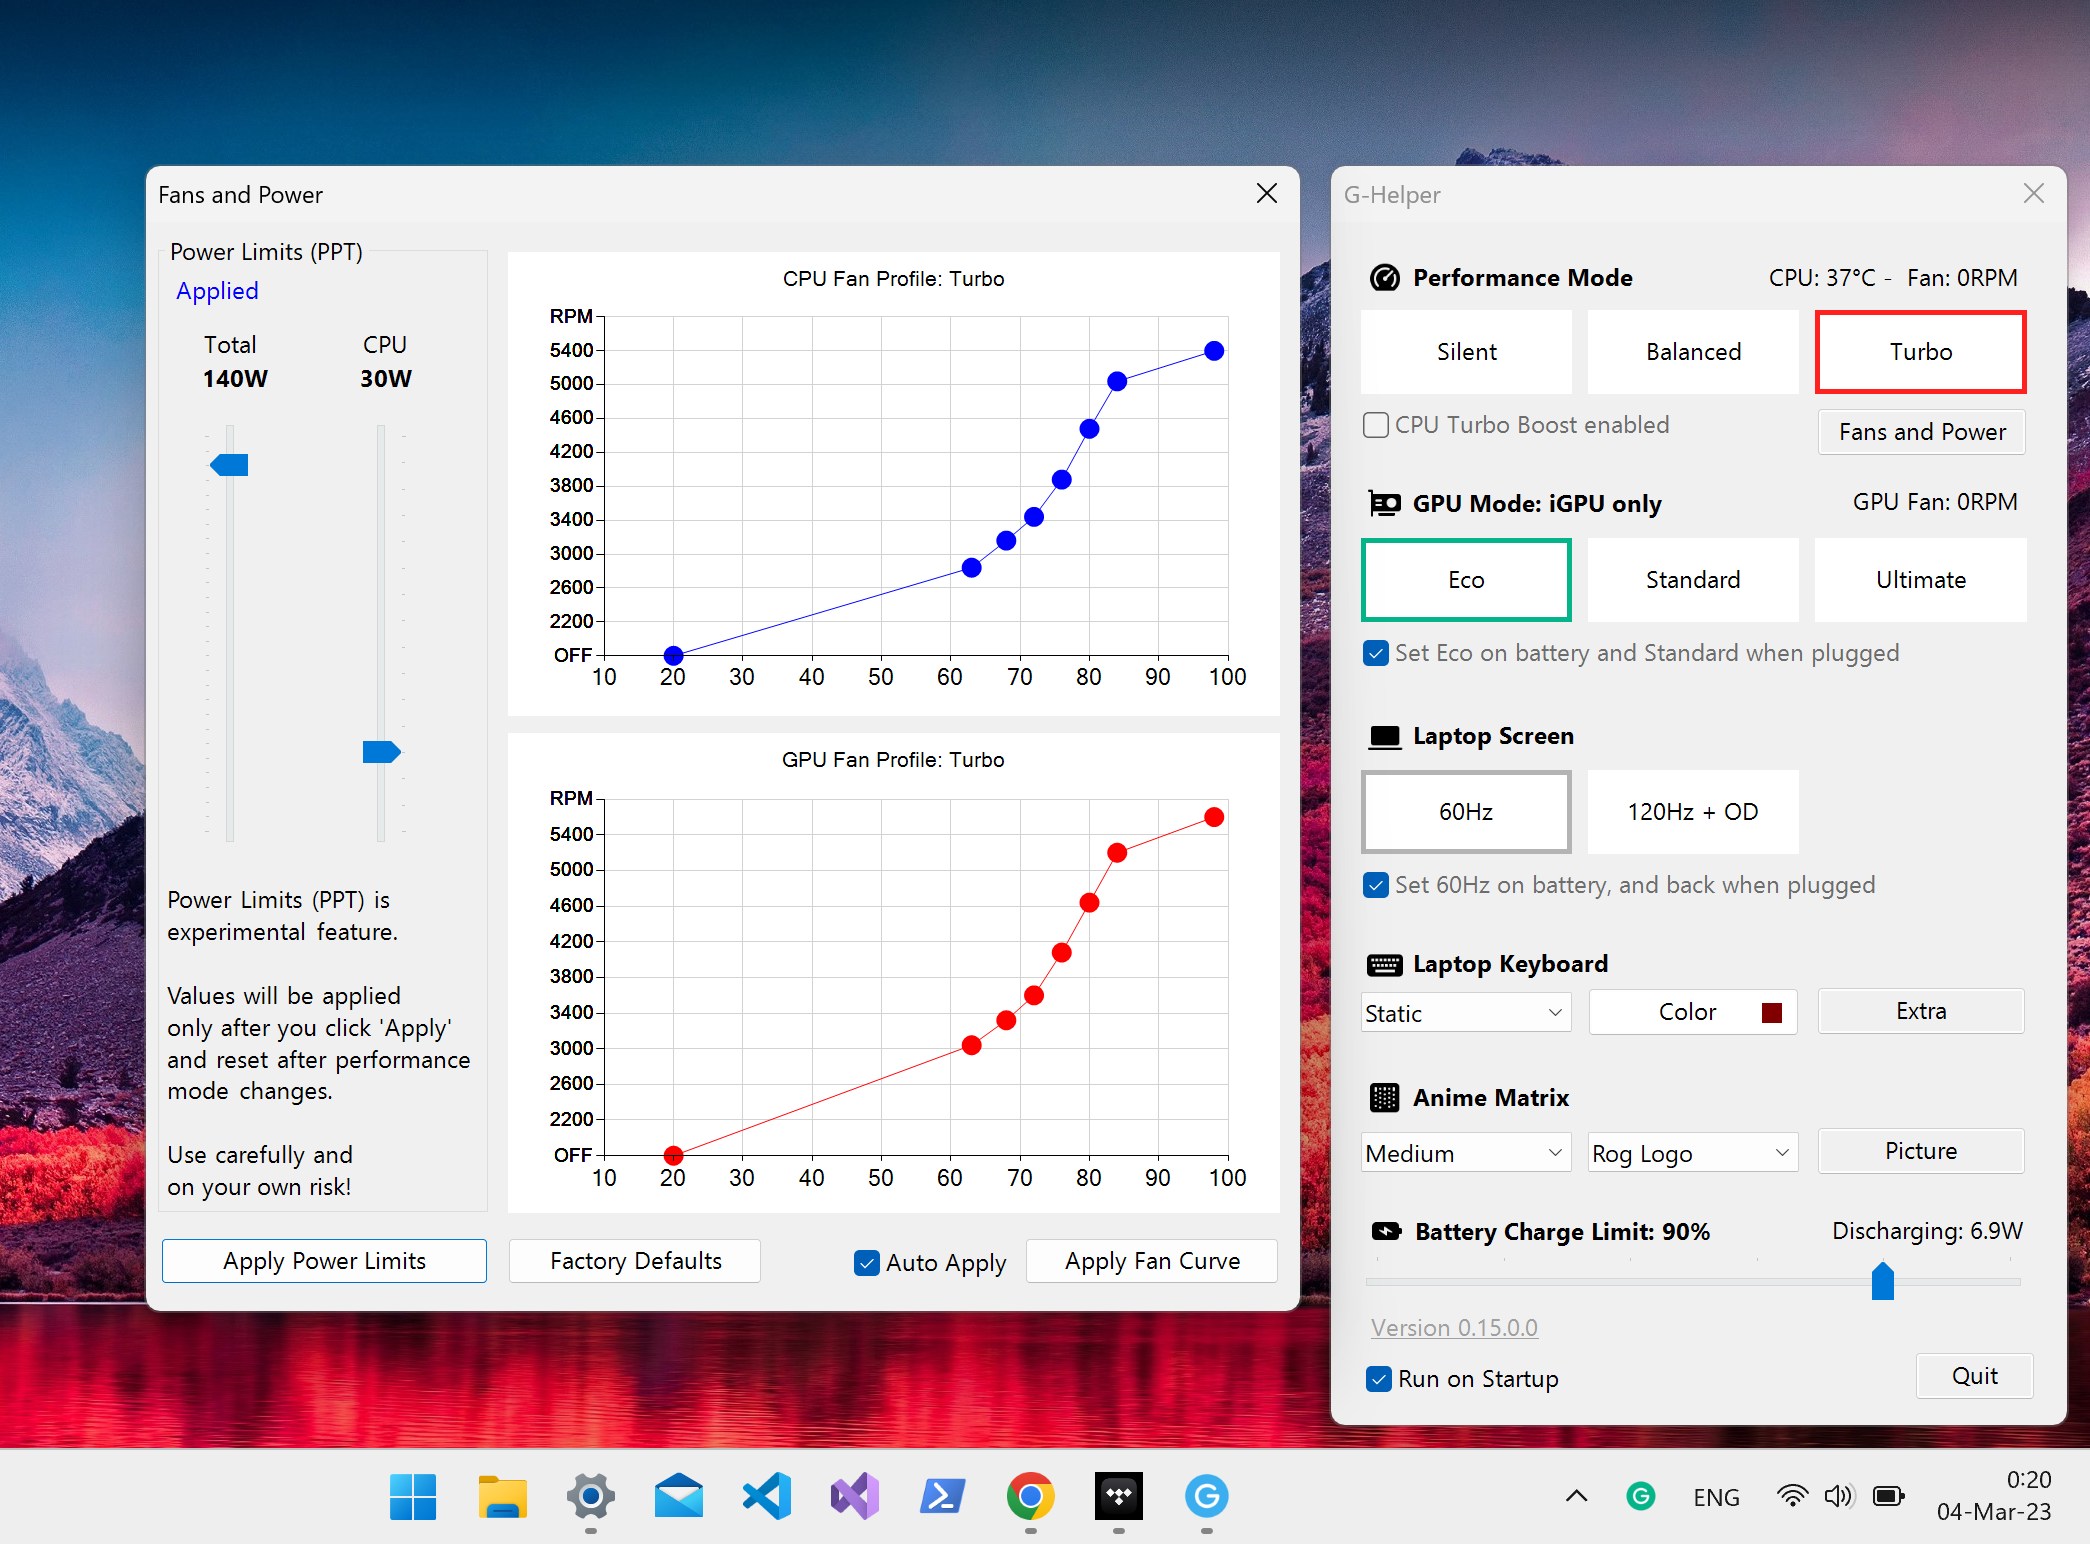The width and height of the screenshot is (2090, 1544).
Task: Click the keyboard Color red swatch
Action: coord(1772,1012)
